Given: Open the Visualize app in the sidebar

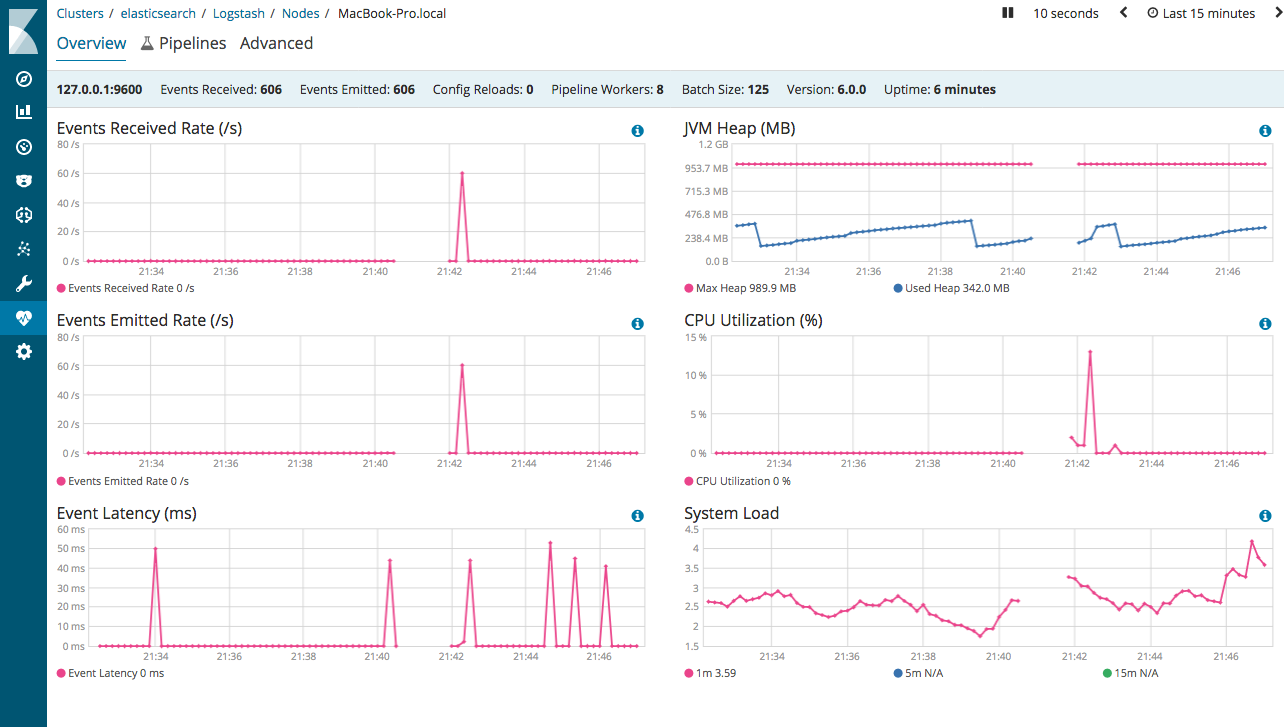Looking at the screenshot, I should point(23,111).
